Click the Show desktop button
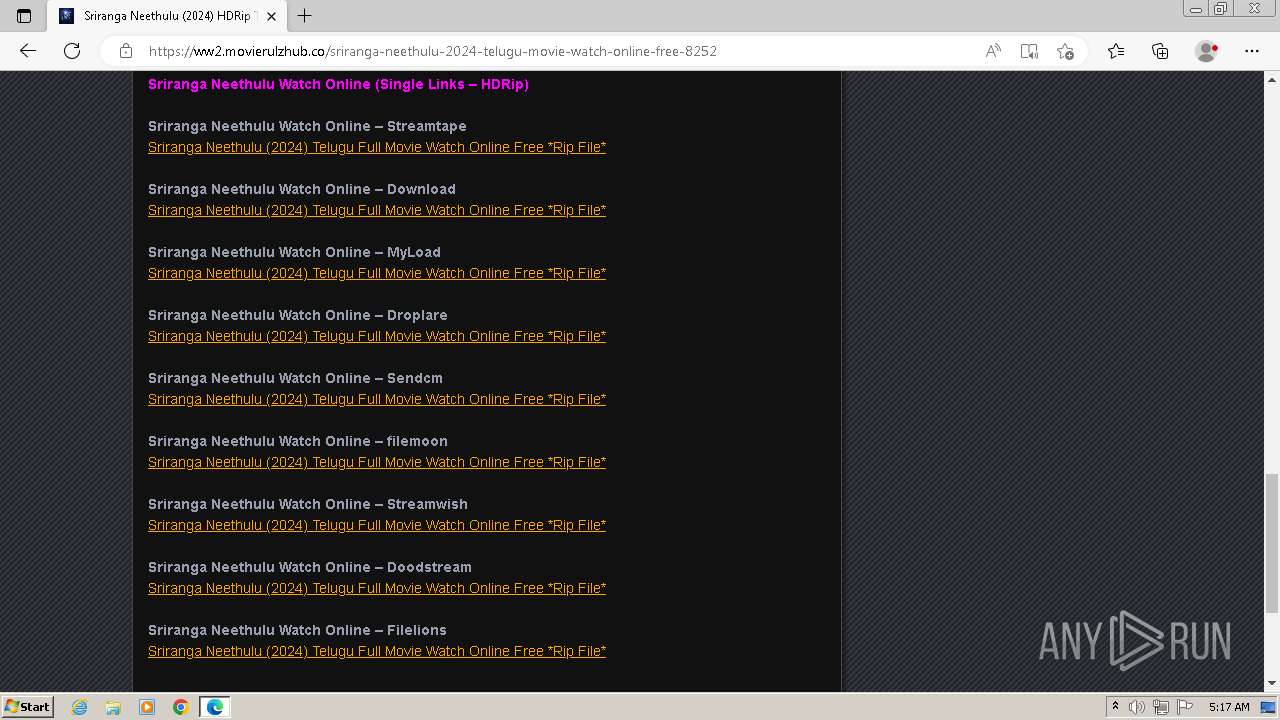Screen dimensions: 1280x720 click(x=1269, y=707)
